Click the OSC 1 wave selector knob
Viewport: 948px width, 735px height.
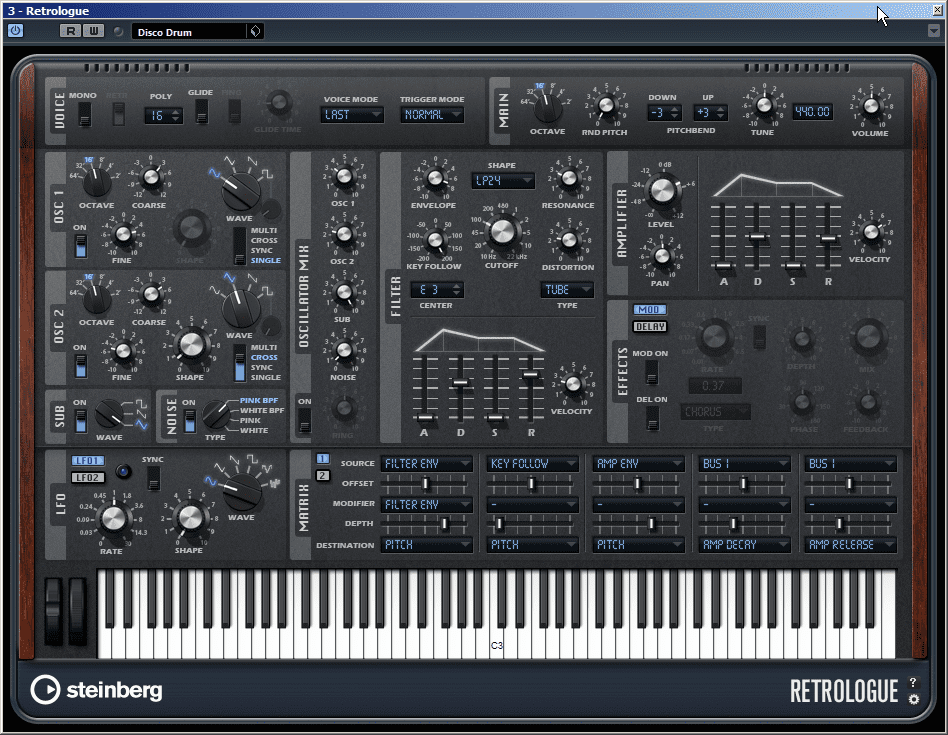(240, 190)
